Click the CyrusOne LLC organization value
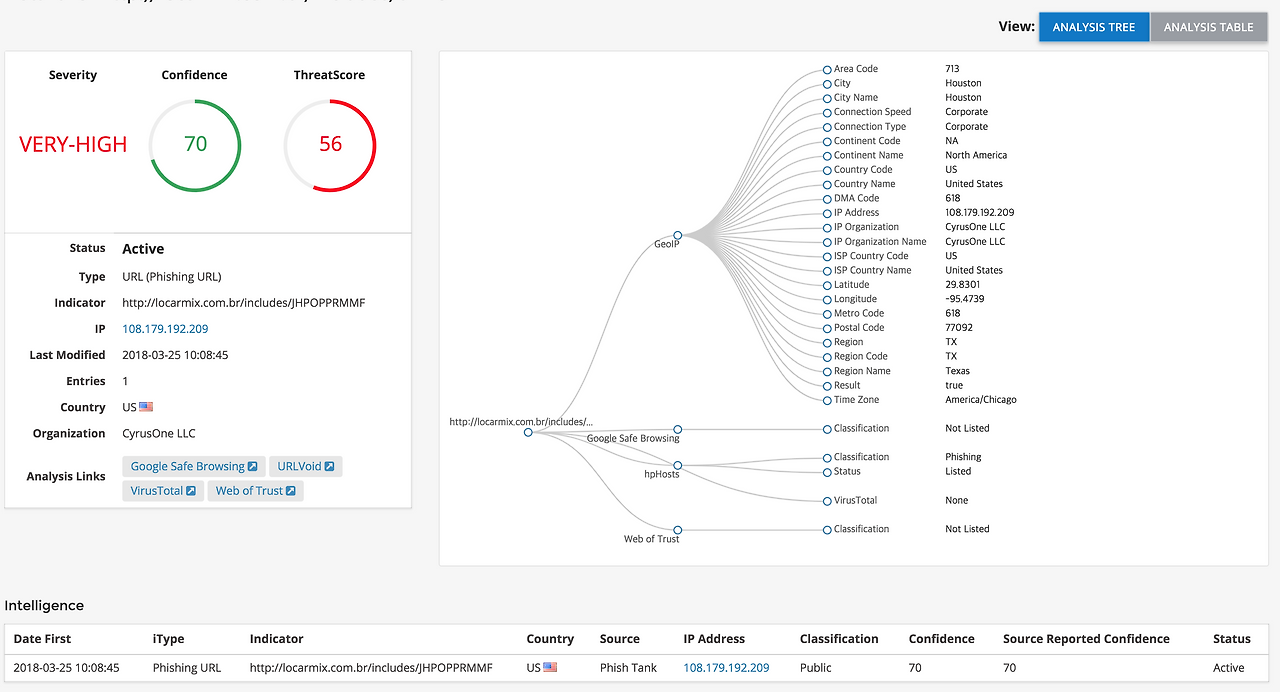This screenshot has height=692, width=1280. pyautogui.click(x=159, y=434)
